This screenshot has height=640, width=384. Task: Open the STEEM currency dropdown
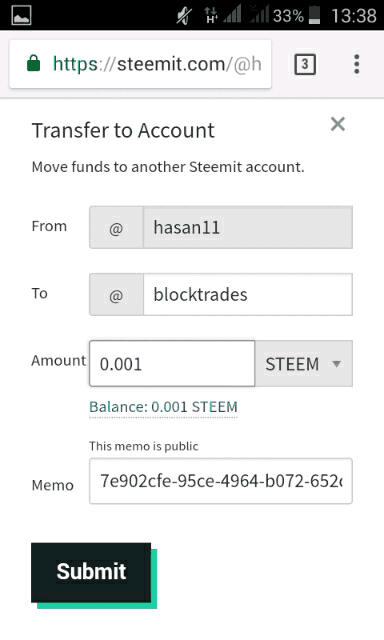304,364
